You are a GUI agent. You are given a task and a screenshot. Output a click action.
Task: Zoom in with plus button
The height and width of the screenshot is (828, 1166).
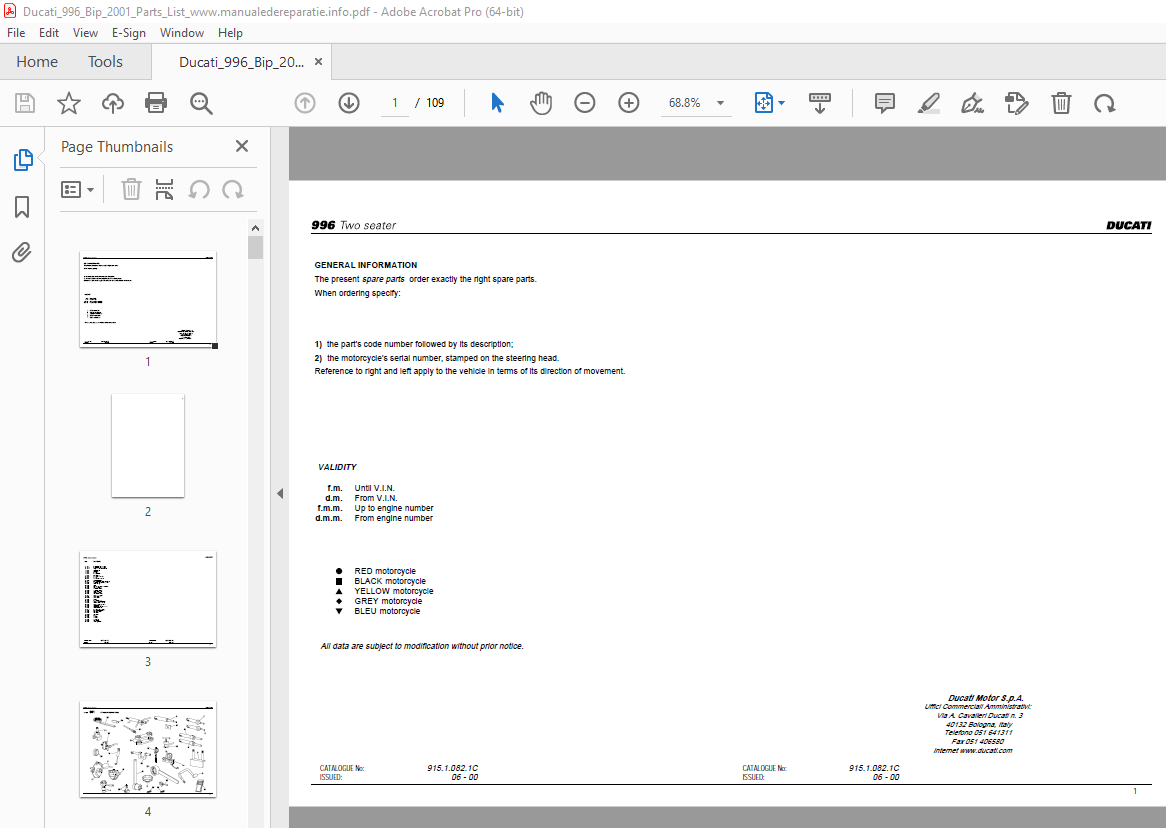pyautogui.click(x=628, y=103)
